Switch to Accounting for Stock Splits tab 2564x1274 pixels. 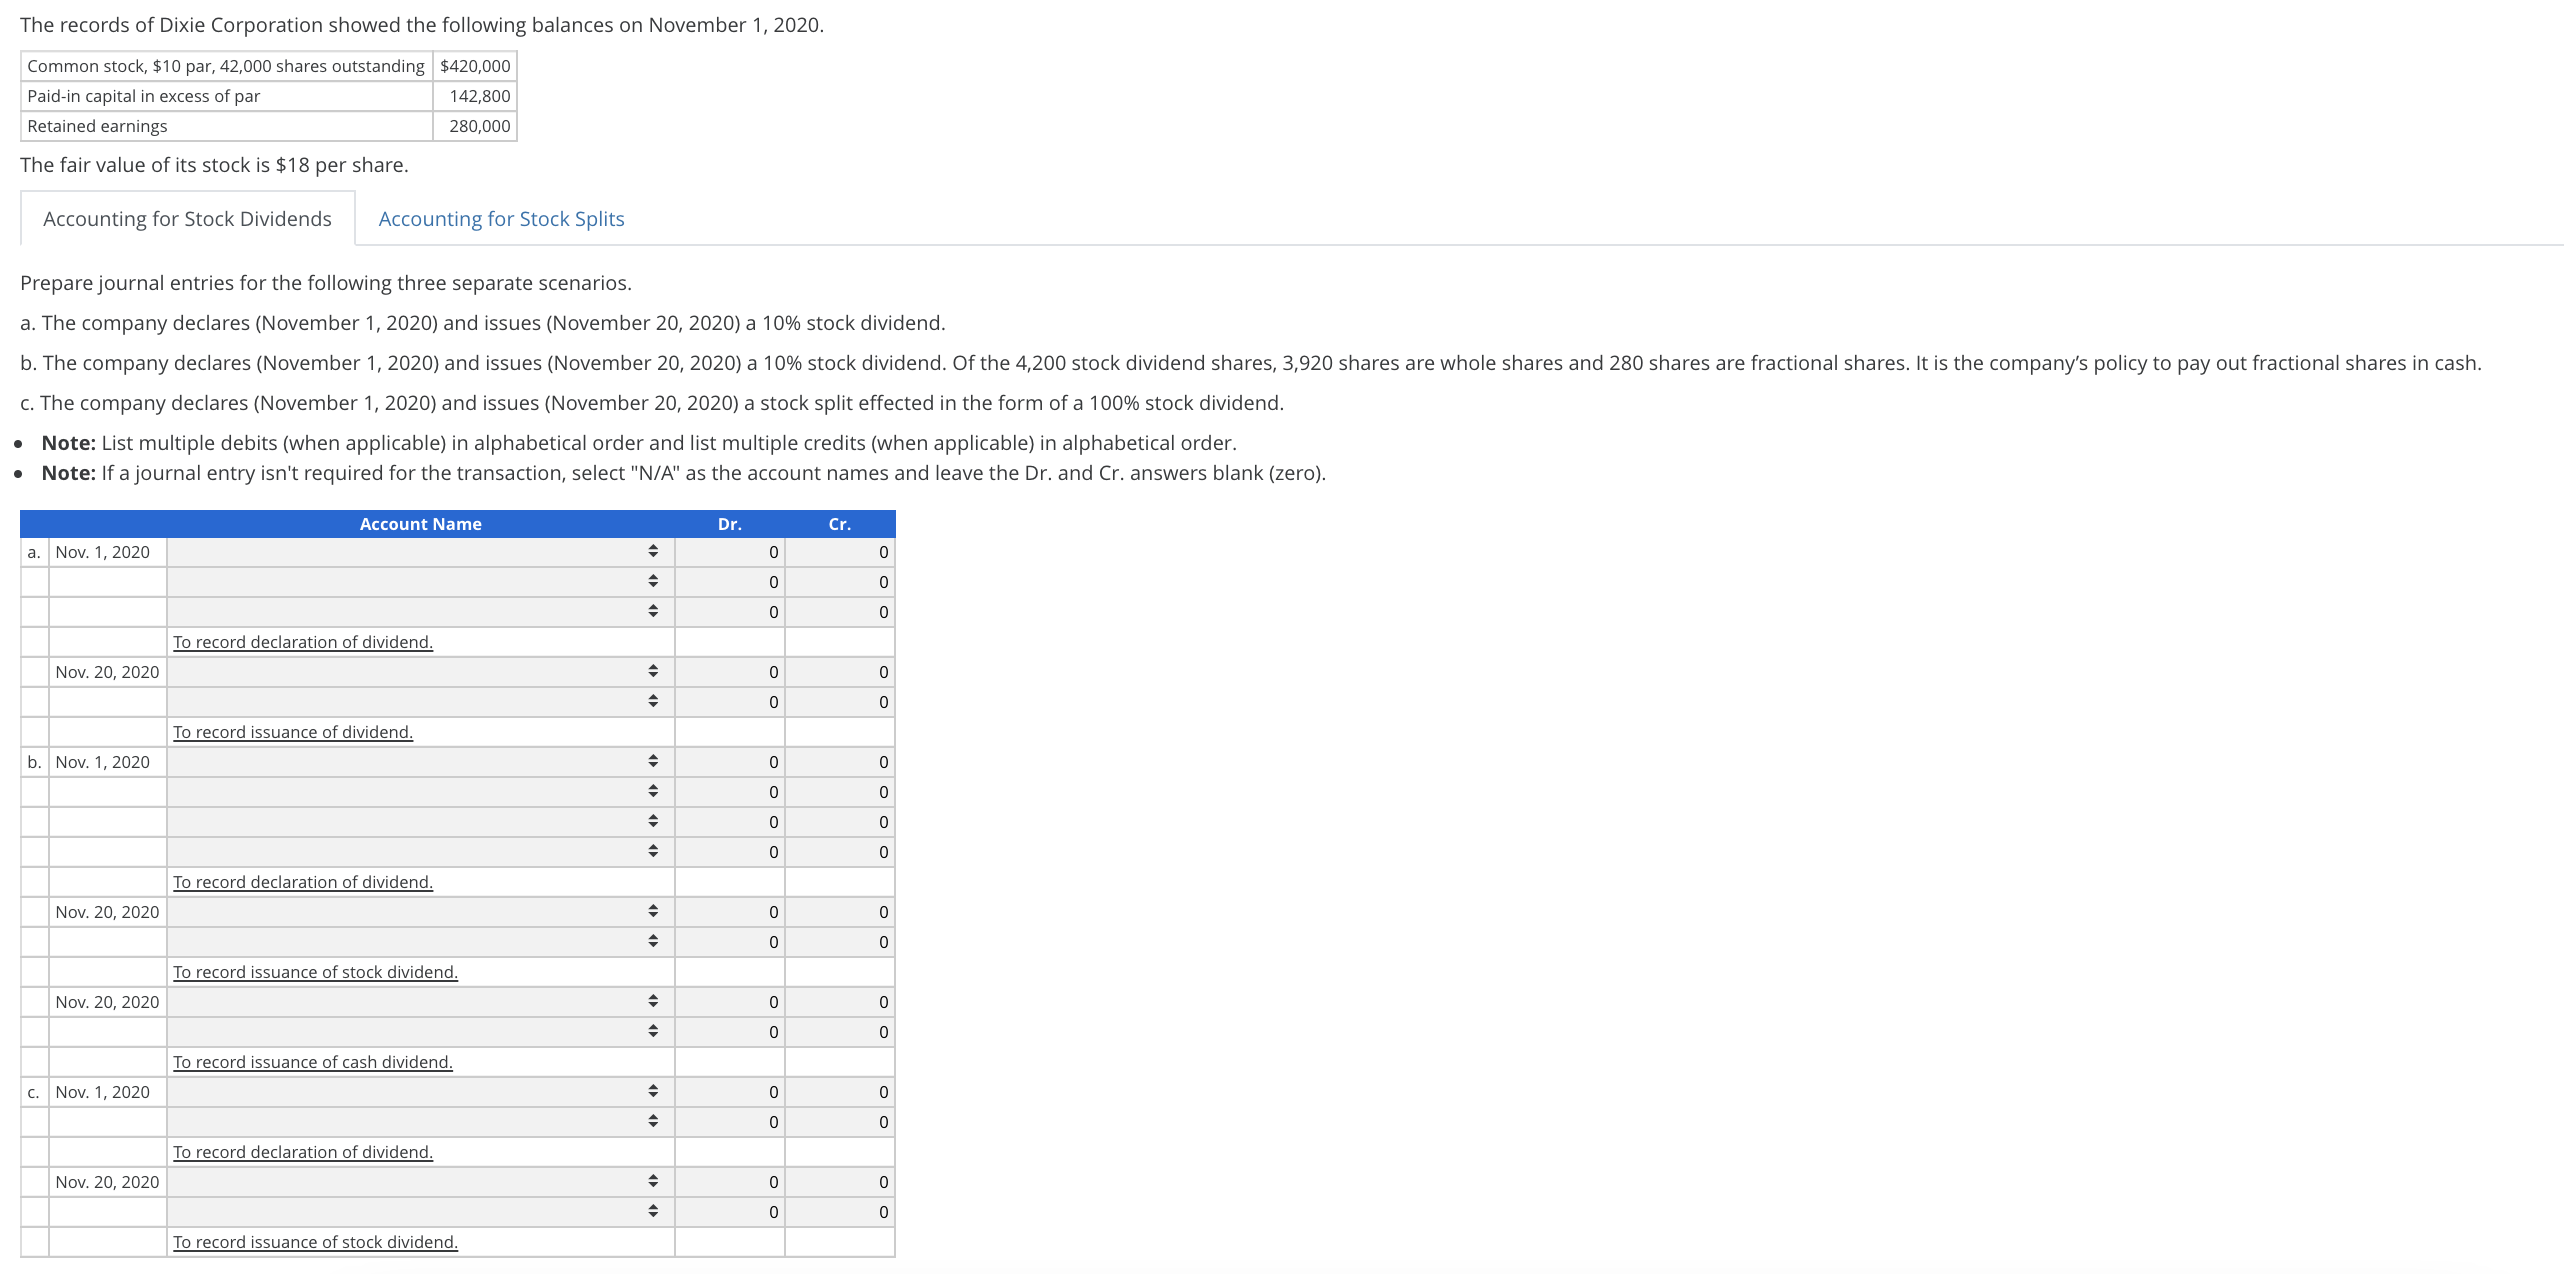point(501,219)
